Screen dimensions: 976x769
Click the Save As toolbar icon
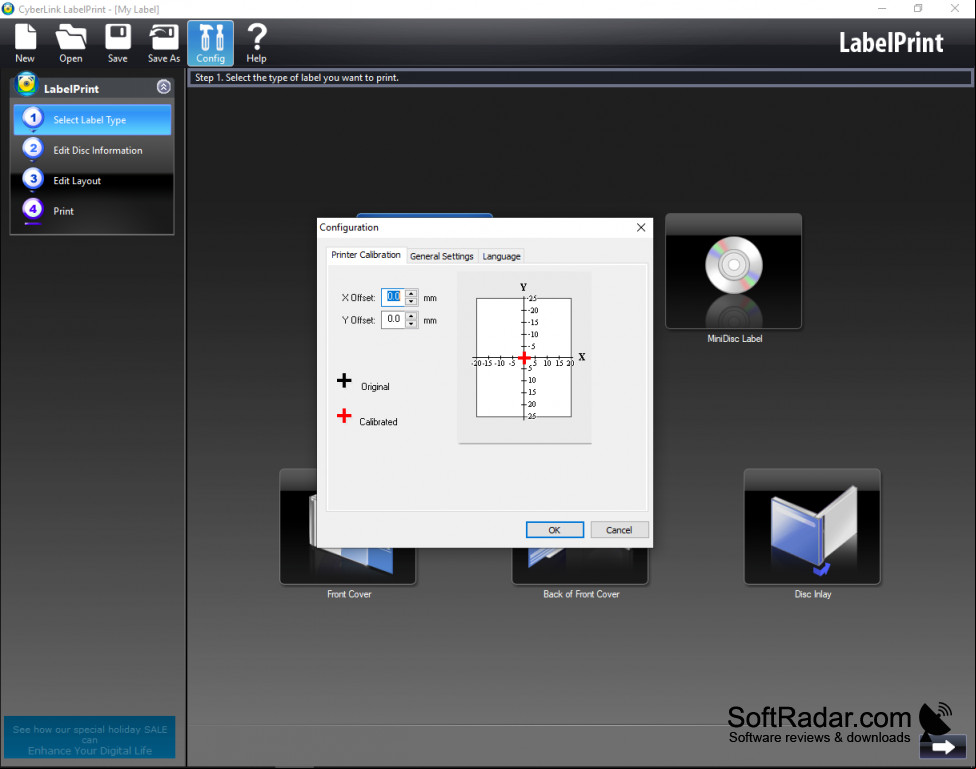tap(164, 43)
